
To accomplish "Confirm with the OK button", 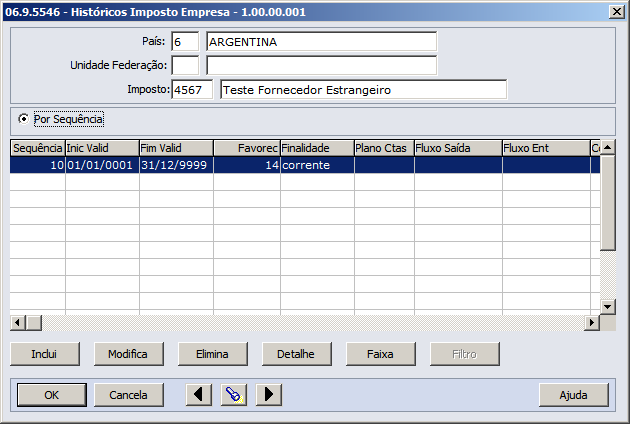I will 51,395.
